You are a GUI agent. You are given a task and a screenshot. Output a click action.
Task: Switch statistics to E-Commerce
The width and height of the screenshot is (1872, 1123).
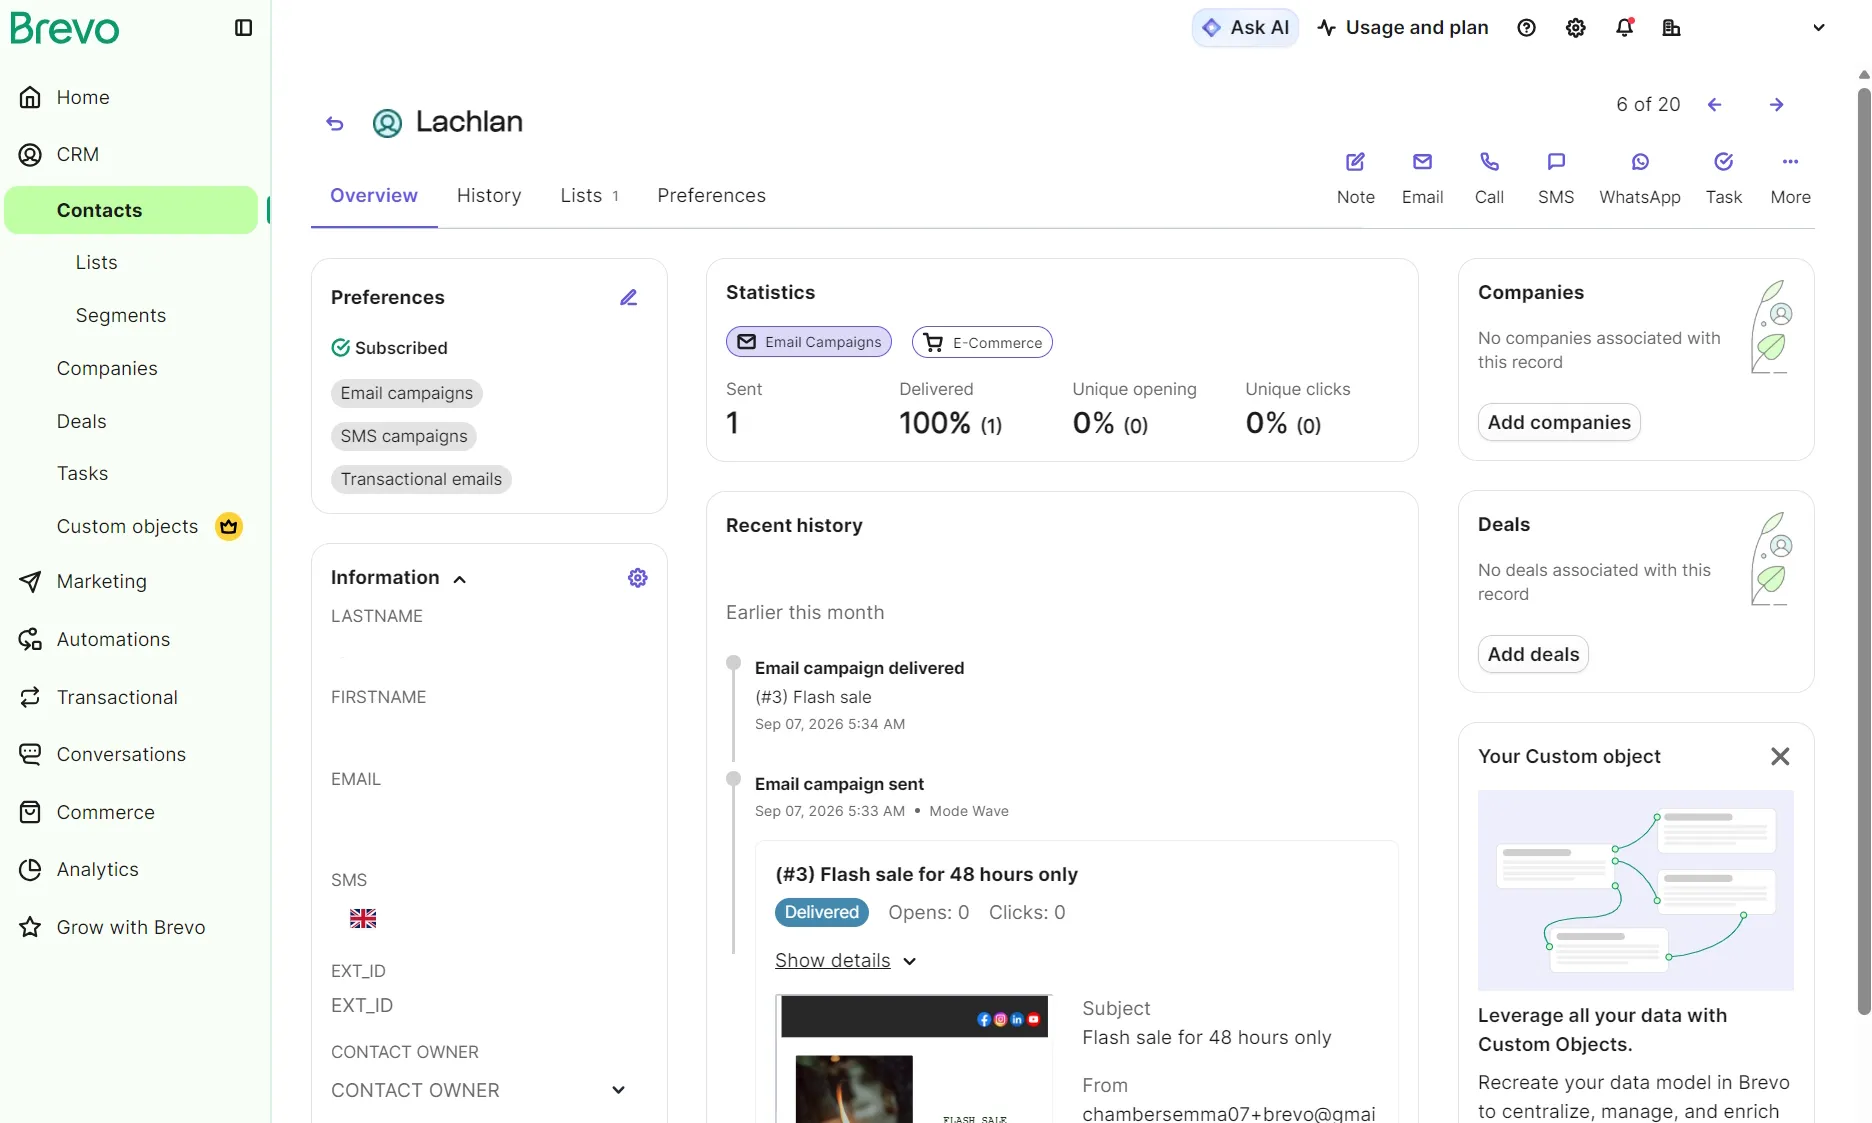click(982, 342)
